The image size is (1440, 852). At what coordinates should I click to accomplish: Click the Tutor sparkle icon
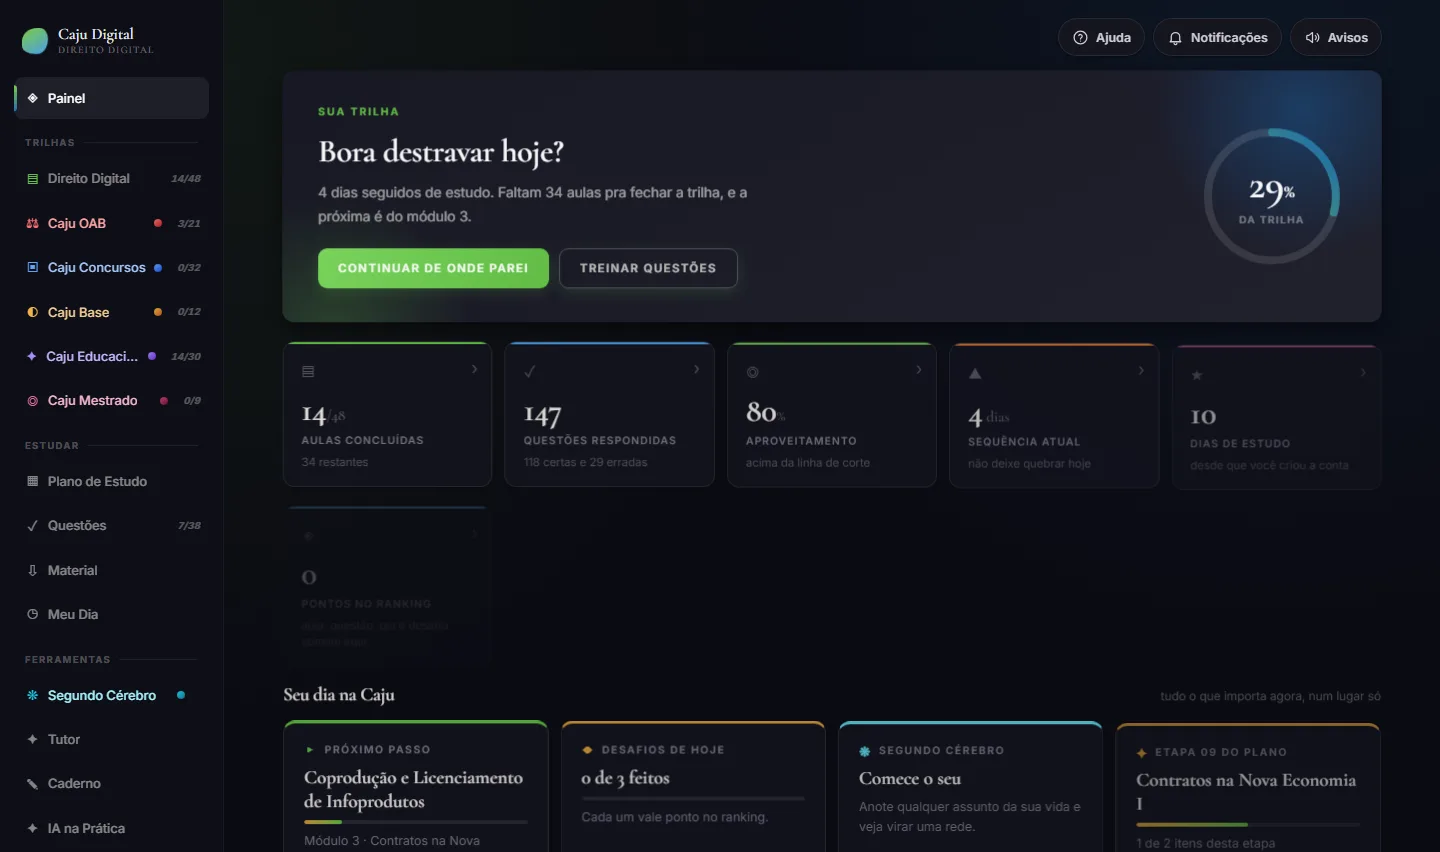pos(33,739)
